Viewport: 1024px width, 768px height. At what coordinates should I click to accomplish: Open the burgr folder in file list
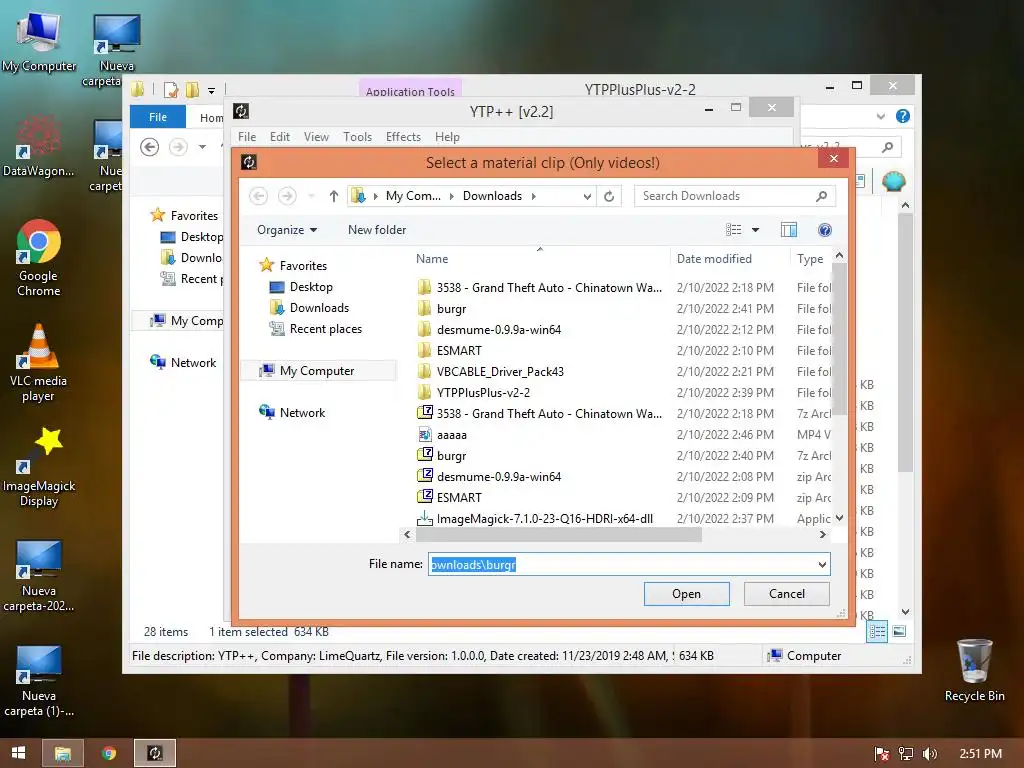[x=451, y=308]
